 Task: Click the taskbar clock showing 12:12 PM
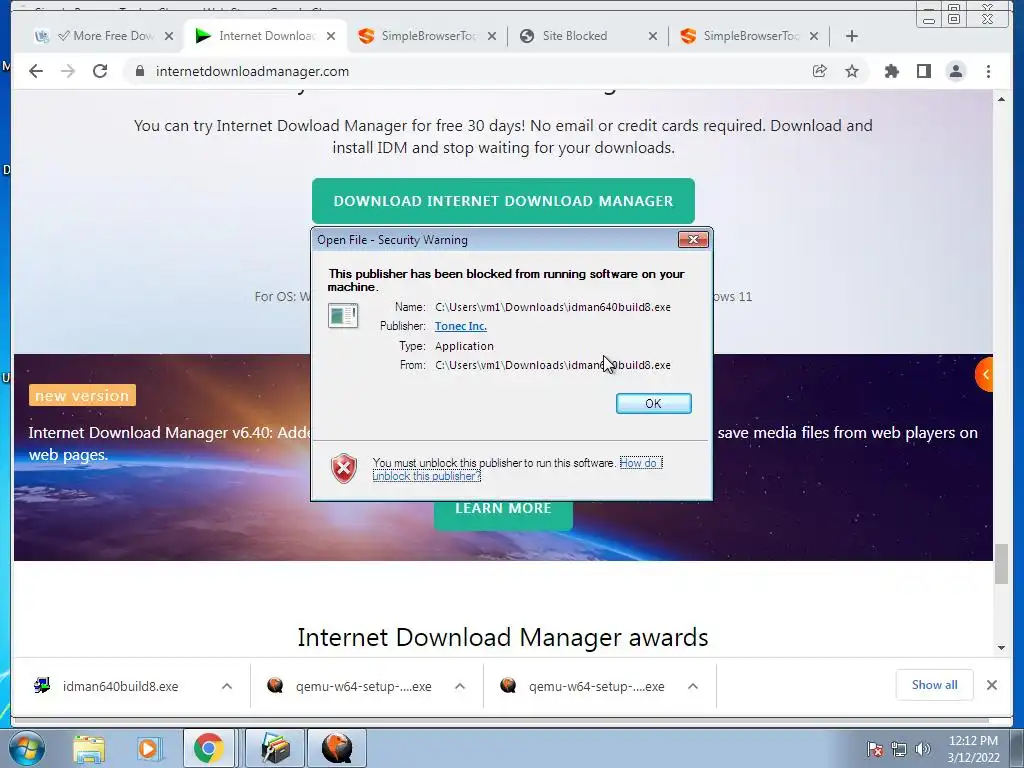973,749
